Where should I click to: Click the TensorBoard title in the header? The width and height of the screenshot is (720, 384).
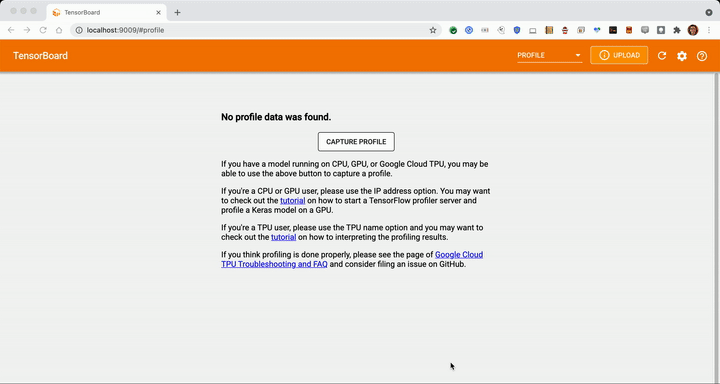click(x=40, y=56)
